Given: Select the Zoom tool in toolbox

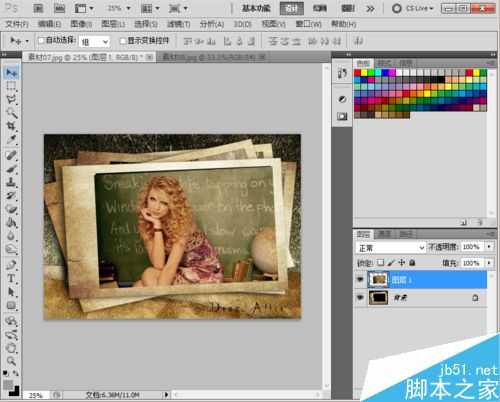Looking at the screenshot, I should pyautogui.click(x=11, y=360).
